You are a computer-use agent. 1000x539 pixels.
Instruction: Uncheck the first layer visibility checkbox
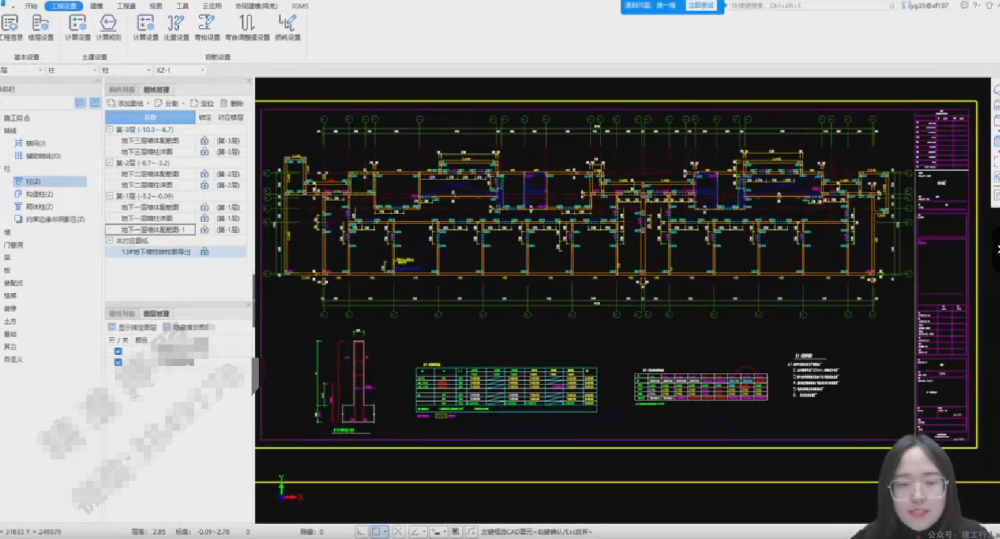[118, 351]
